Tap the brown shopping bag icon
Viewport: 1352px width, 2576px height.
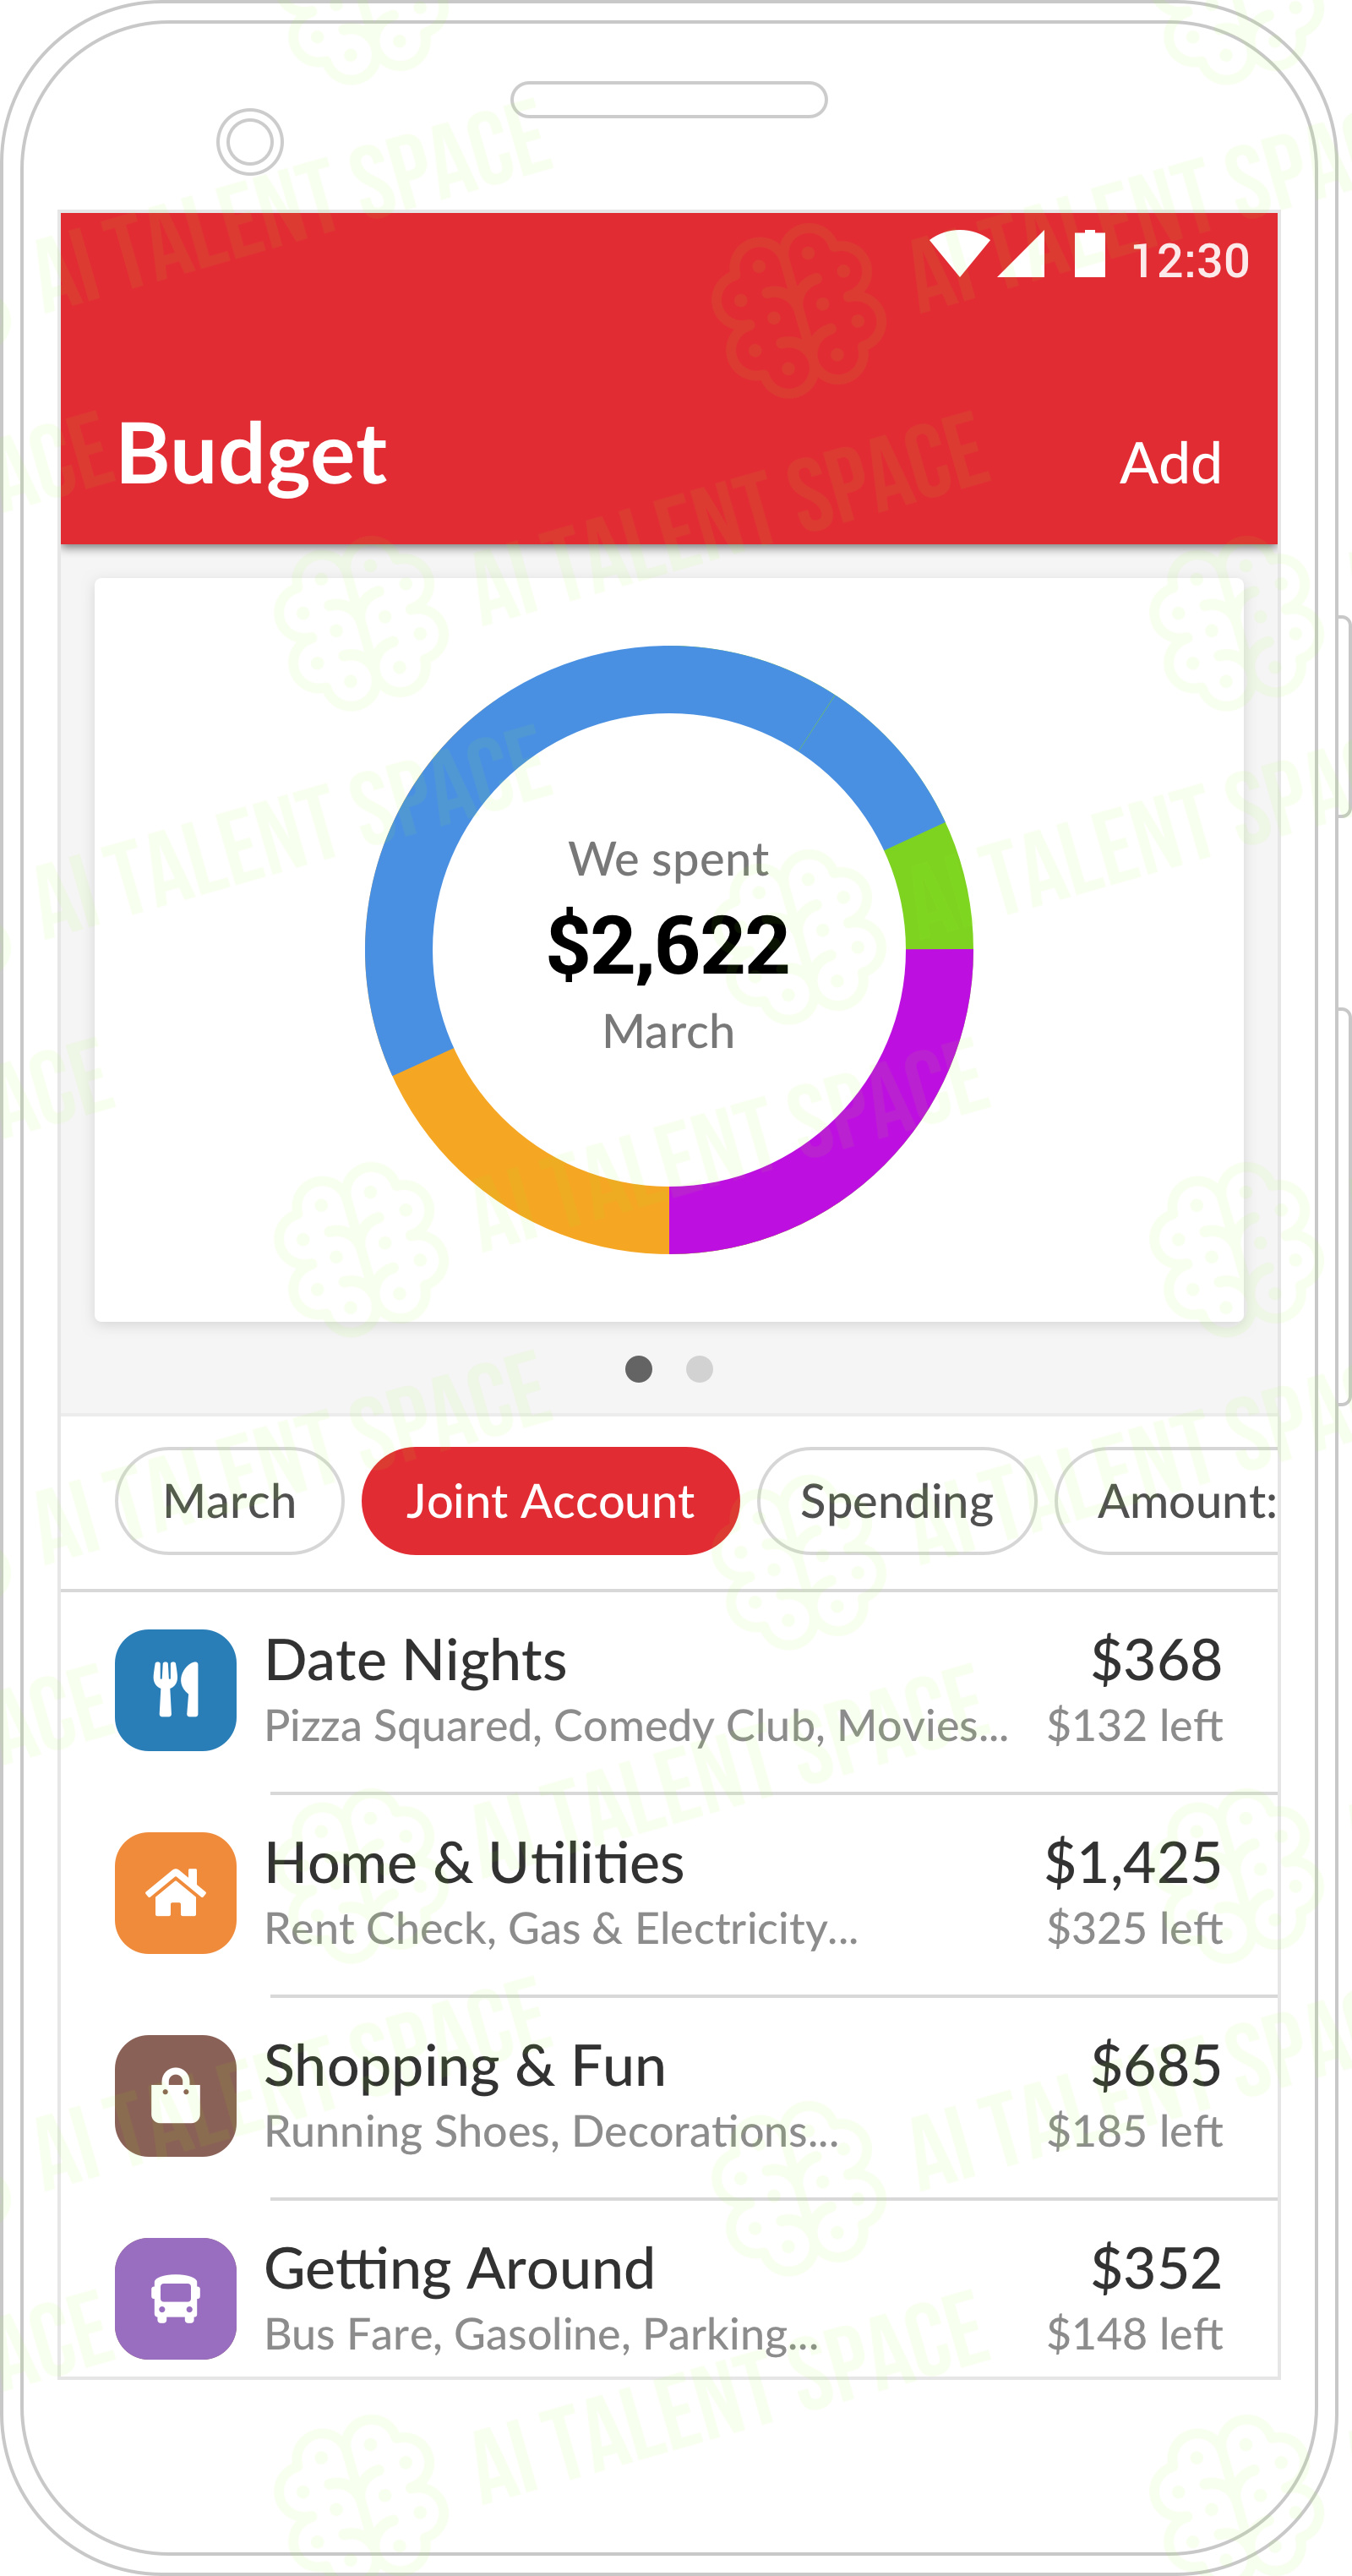coord(176,2095)
